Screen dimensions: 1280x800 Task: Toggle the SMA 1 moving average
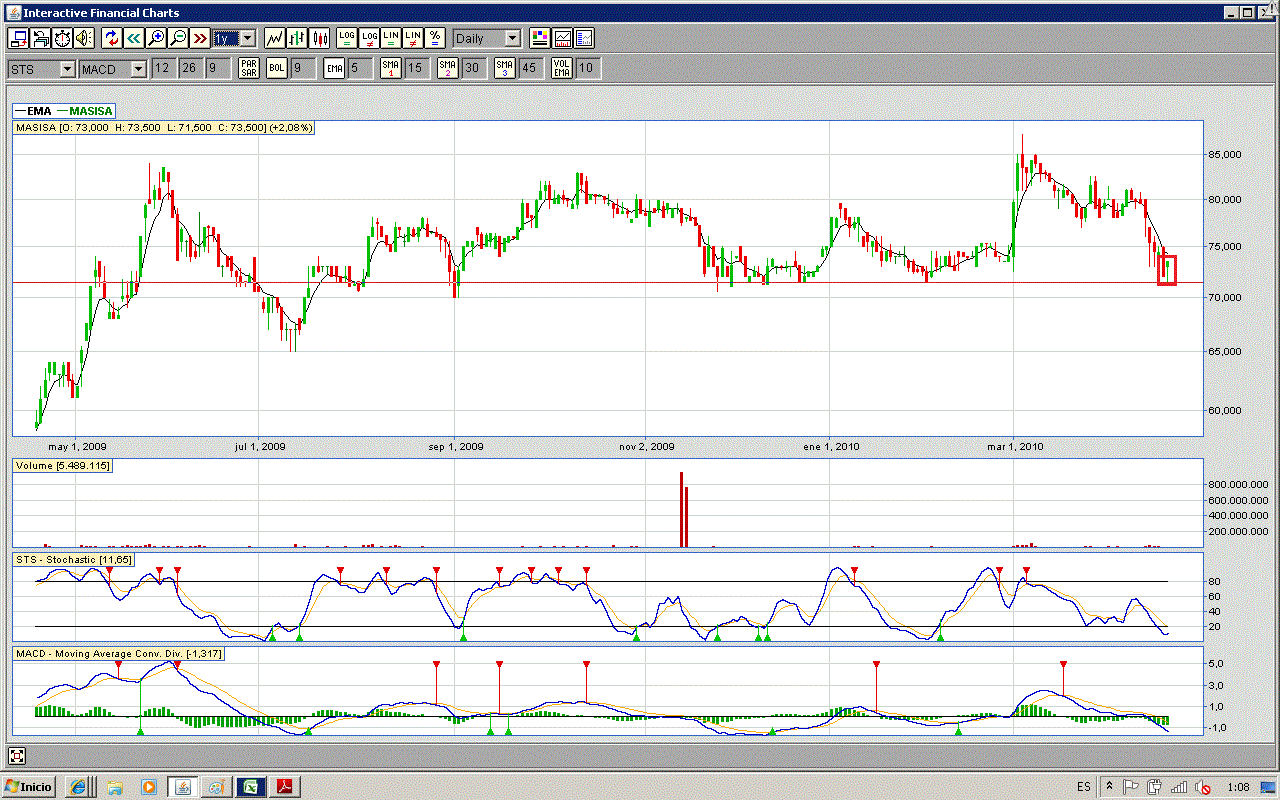[391, 68]
